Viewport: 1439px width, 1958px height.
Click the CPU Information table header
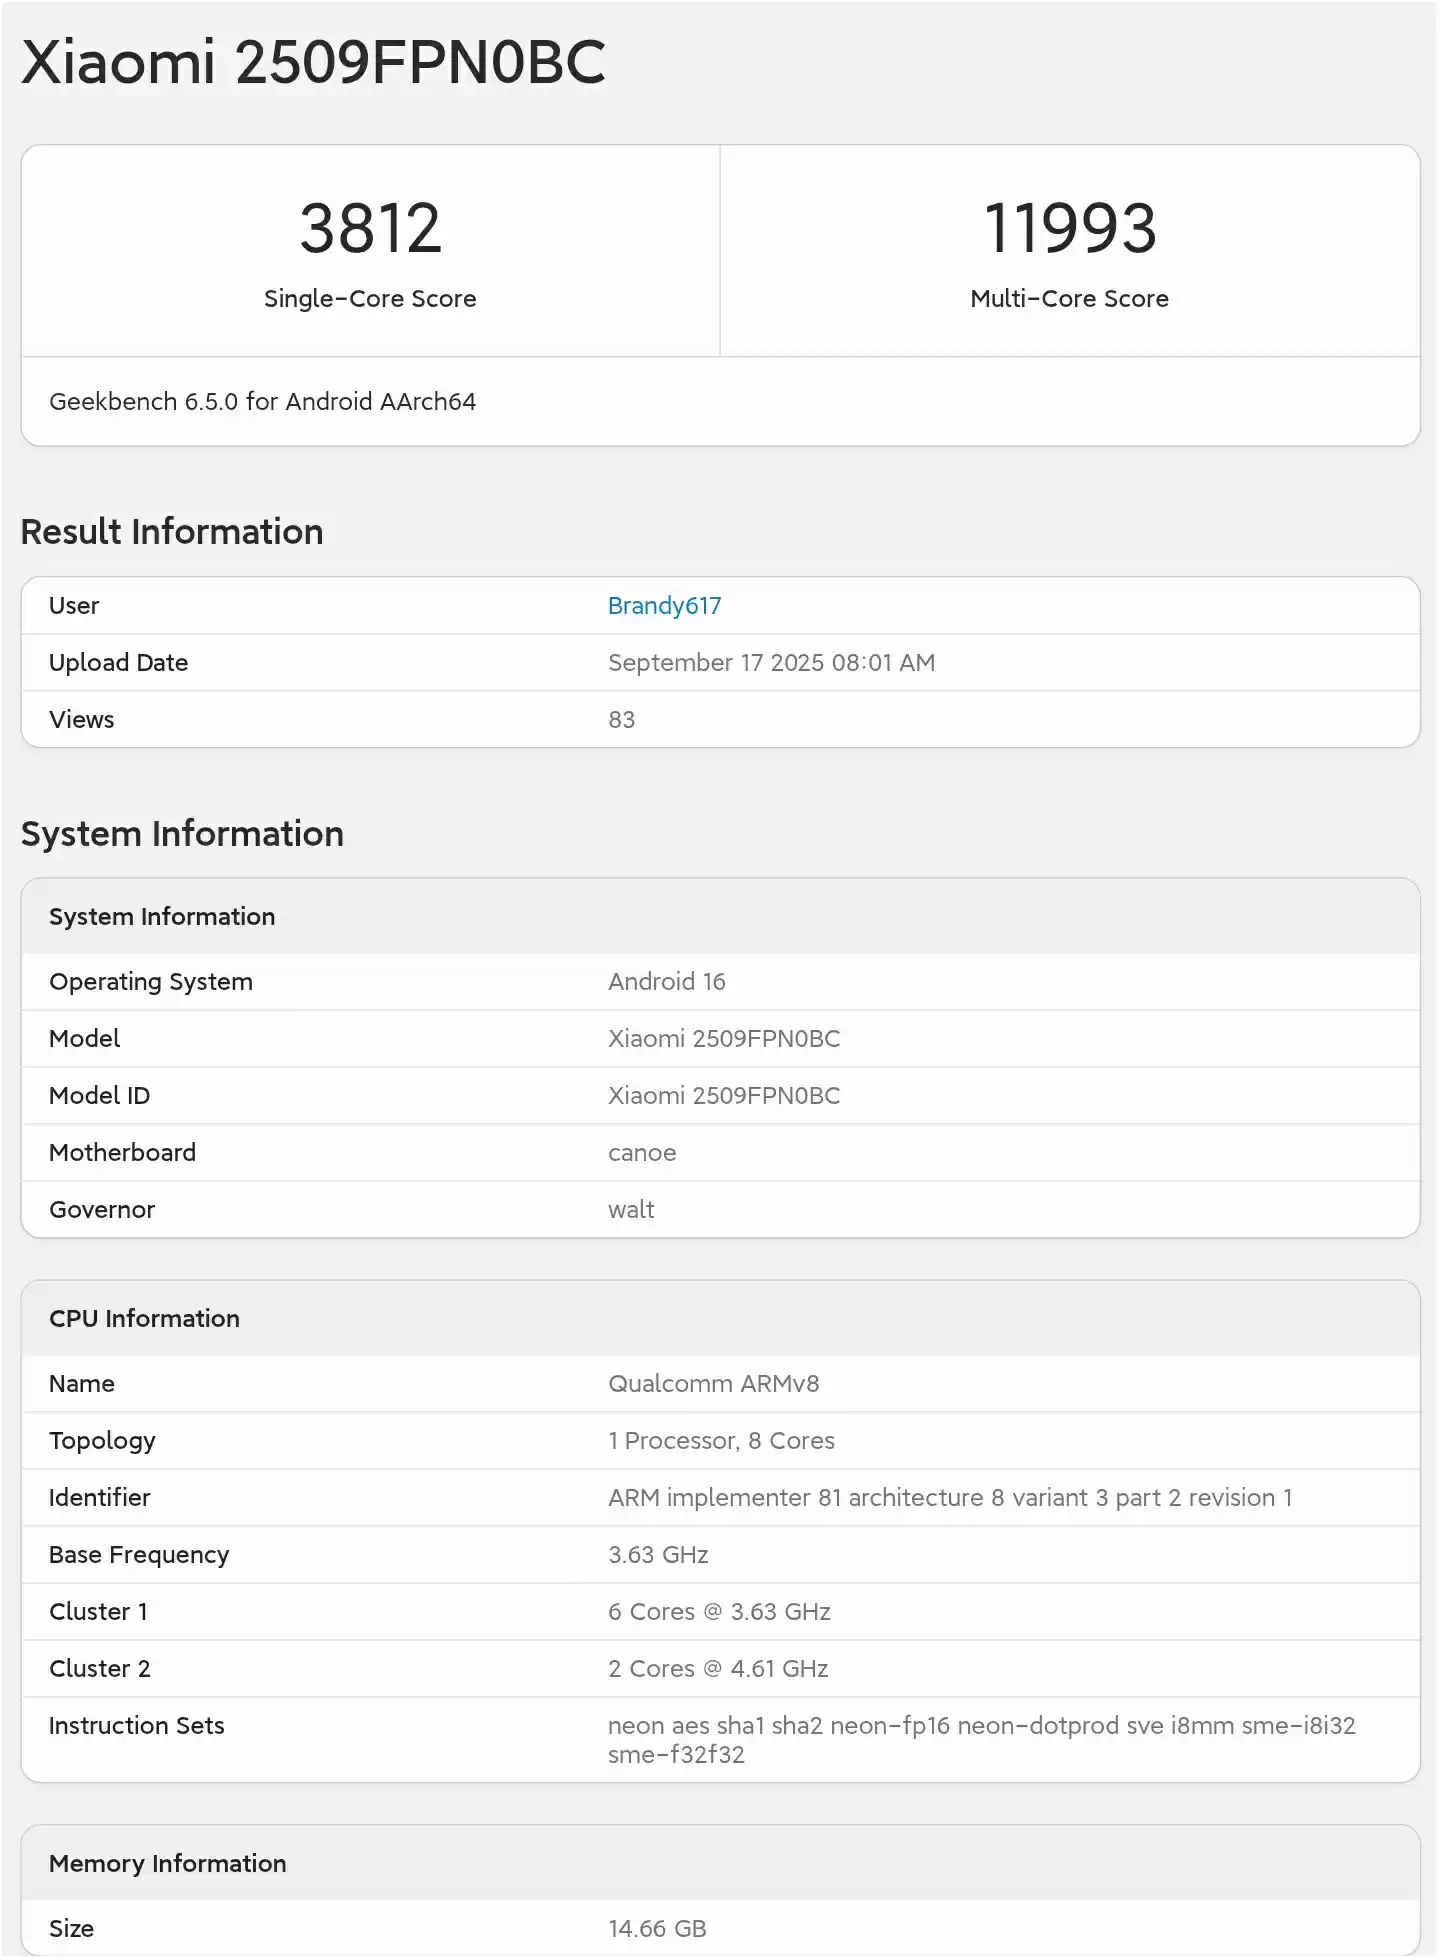[x=144, y=1319]
